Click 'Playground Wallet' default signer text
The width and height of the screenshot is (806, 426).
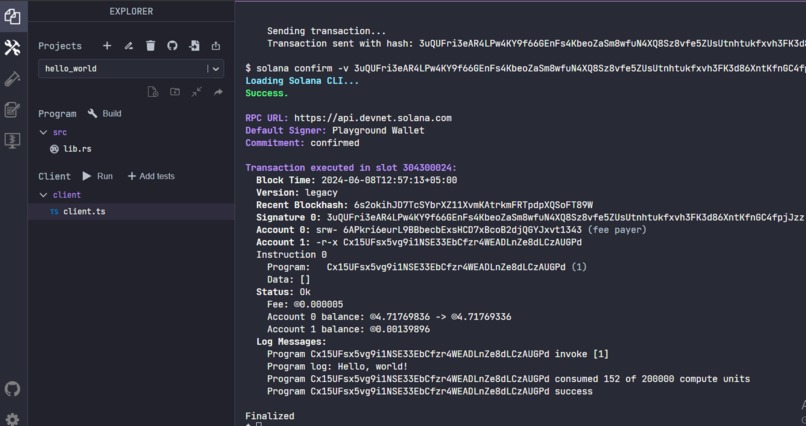pyautogui.click(x=378, y=131)
